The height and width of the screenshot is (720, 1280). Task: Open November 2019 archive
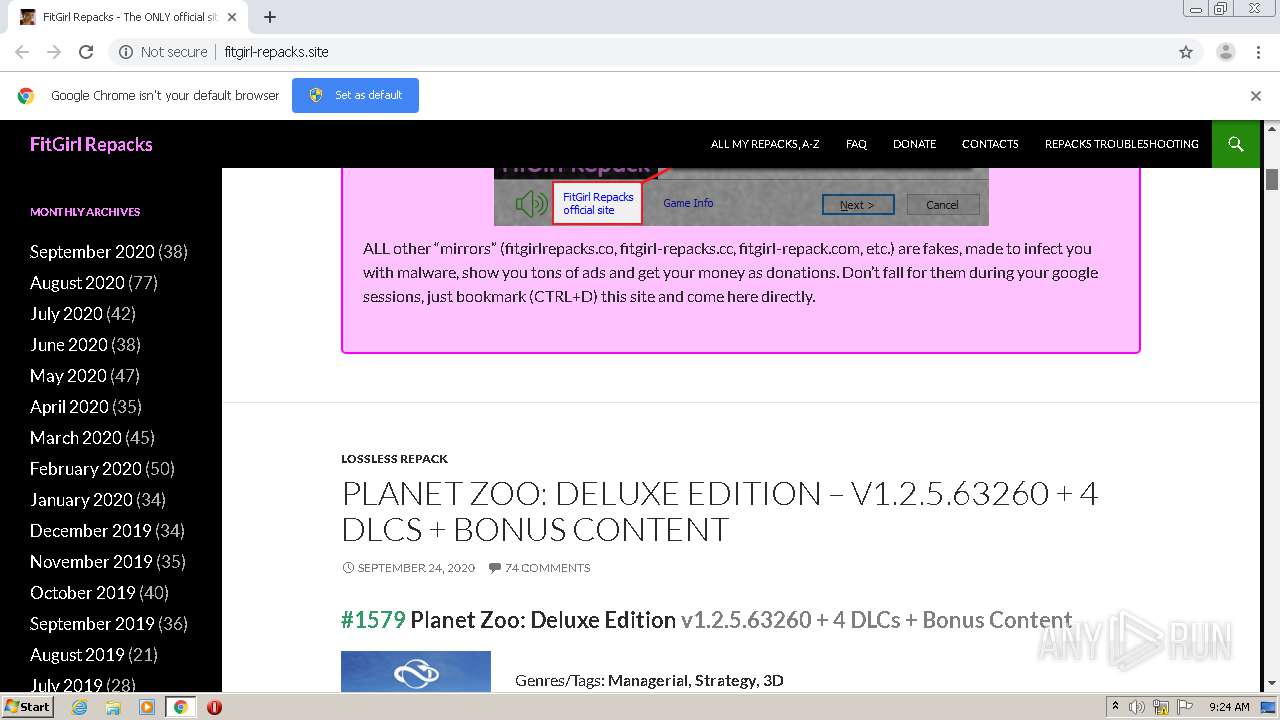tap(91, 562)
